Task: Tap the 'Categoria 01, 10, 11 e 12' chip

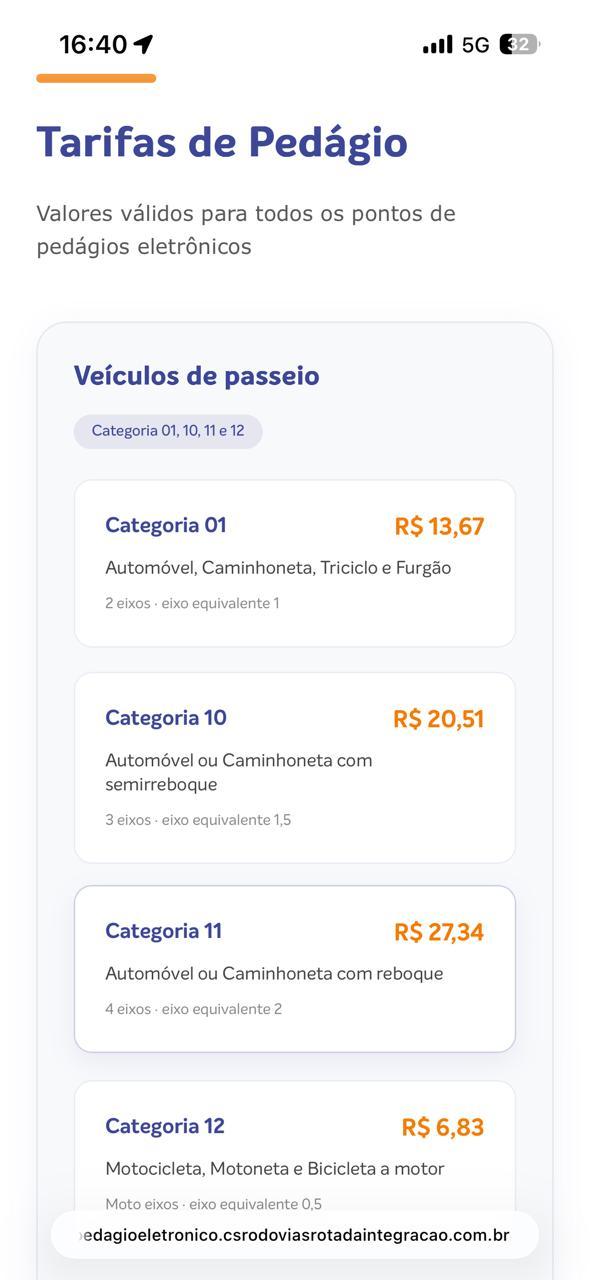Action: pyautogui.click(x=168, y=431)
